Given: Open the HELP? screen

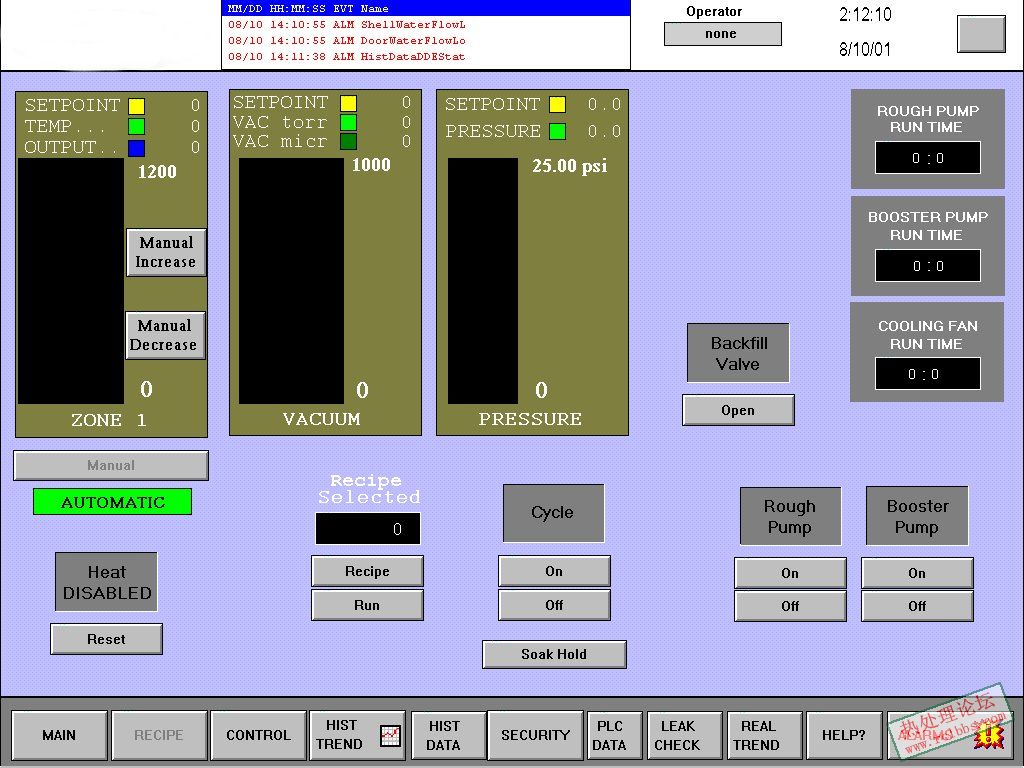Looking at the screenshot, I should [x=844, y=735].
